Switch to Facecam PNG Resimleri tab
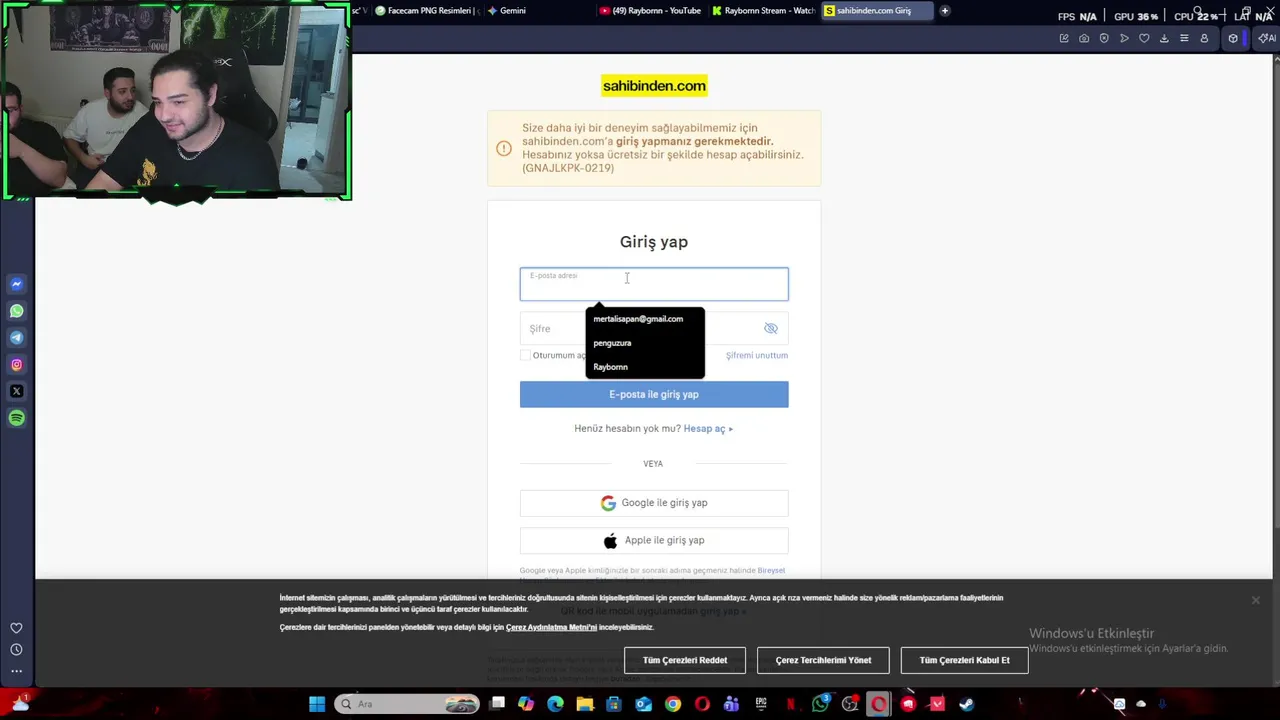This screenshot has height=720, width=1280. click(427, 11)
